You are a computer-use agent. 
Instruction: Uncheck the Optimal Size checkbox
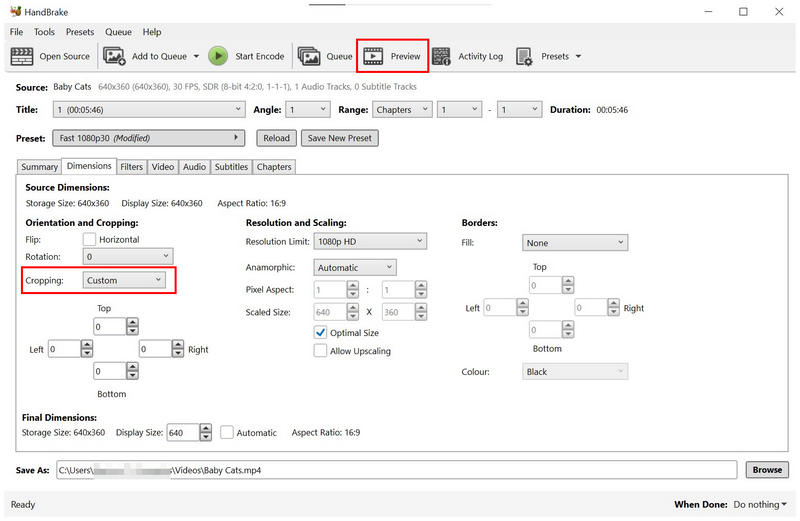pyautogui.click(x=320, y=333)
